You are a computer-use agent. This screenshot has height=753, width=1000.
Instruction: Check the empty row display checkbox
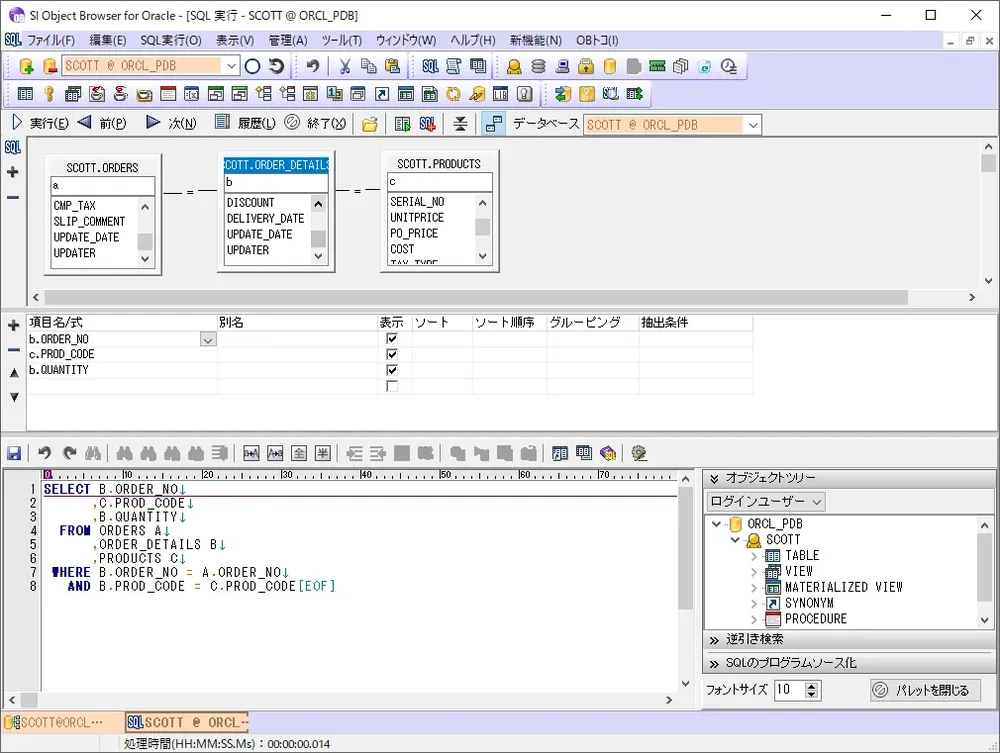[x=392, y=386]
